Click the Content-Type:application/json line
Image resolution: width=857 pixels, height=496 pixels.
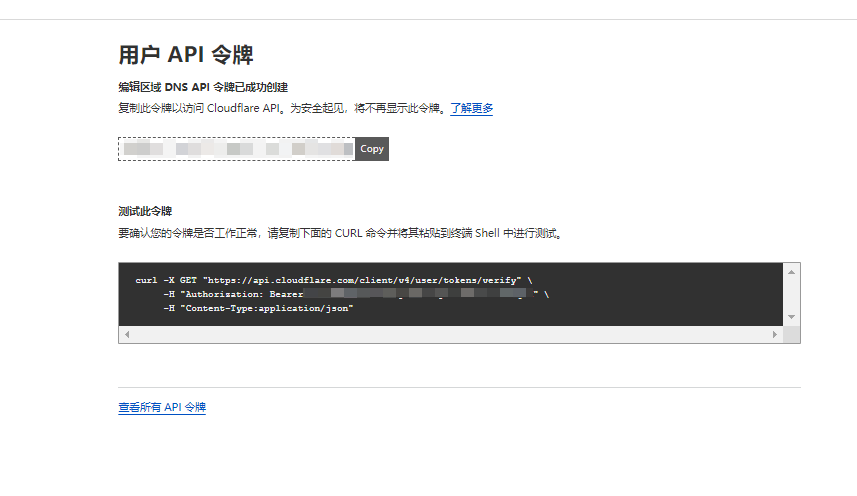pos(258,308)
